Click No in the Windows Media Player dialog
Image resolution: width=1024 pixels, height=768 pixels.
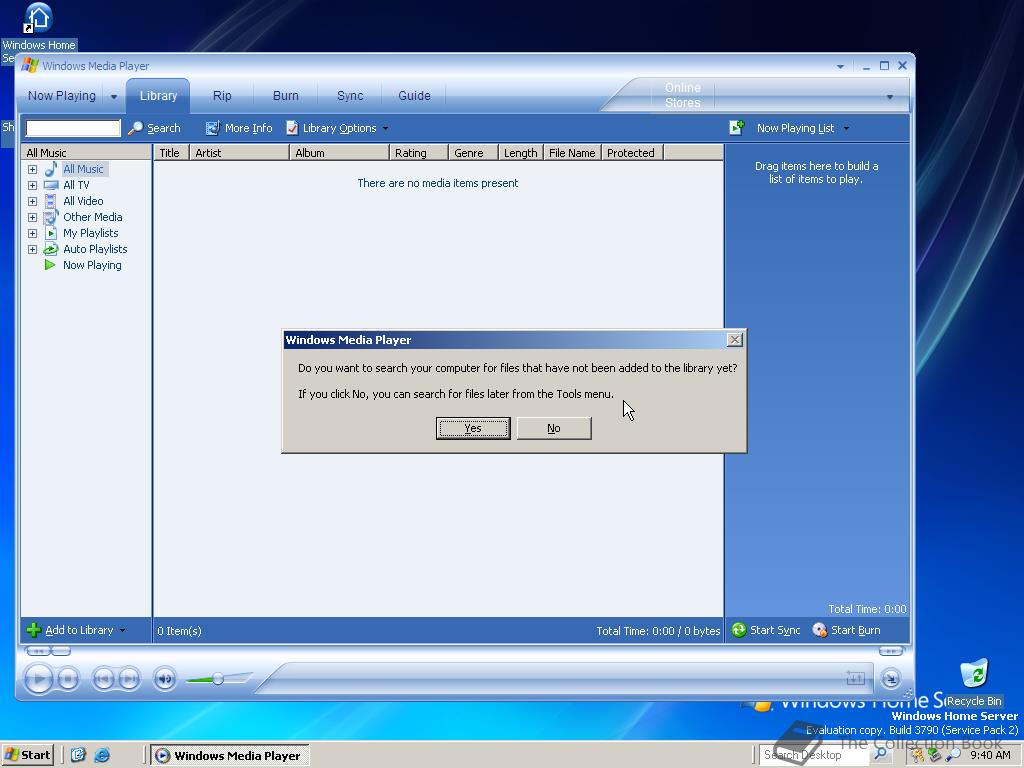click(x=554, y=428)
